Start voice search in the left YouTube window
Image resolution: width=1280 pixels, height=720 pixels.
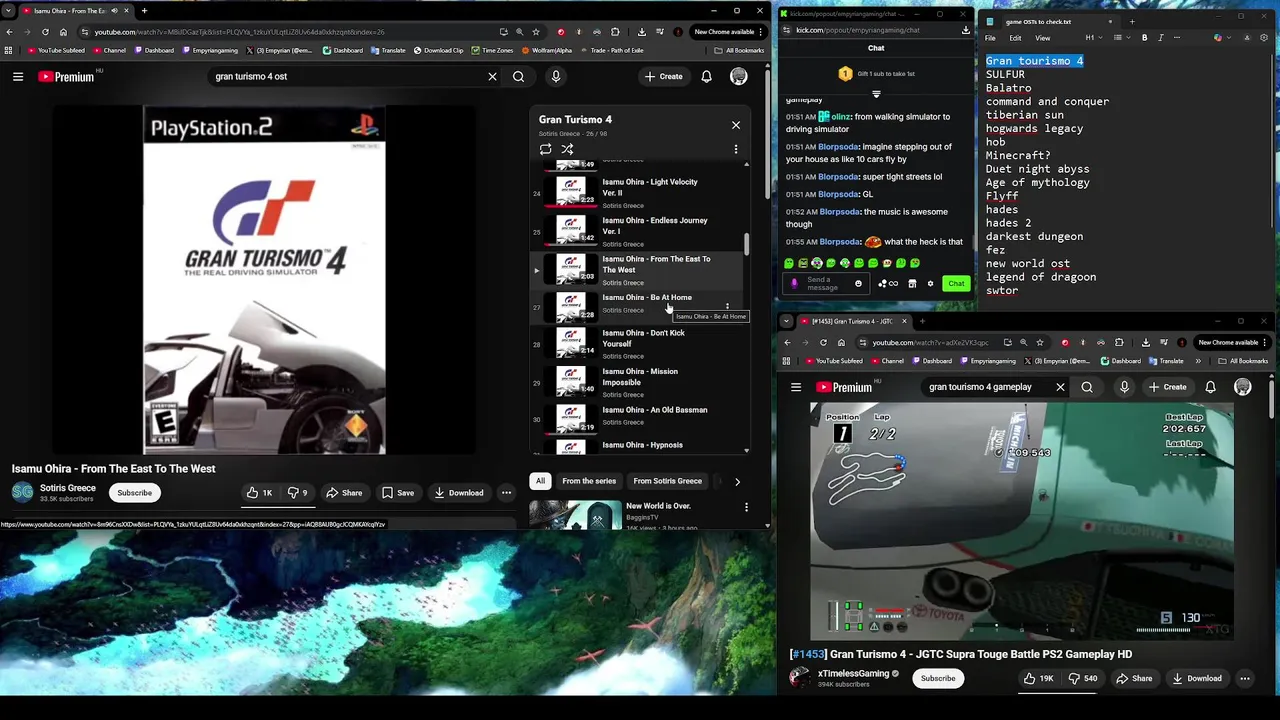[x=556, y=77]
